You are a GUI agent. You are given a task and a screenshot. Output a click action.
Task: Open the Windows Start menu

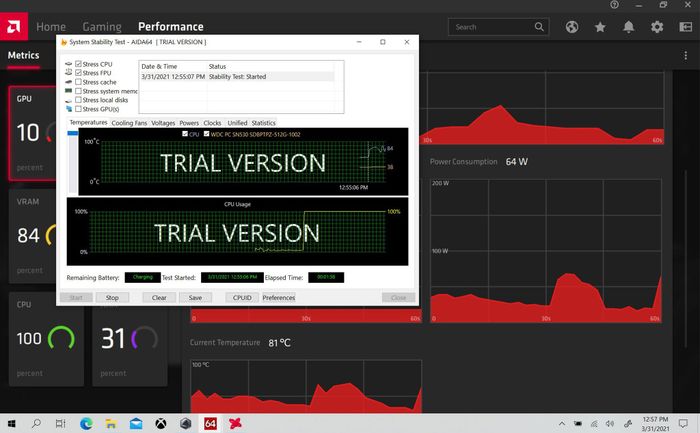12,423
